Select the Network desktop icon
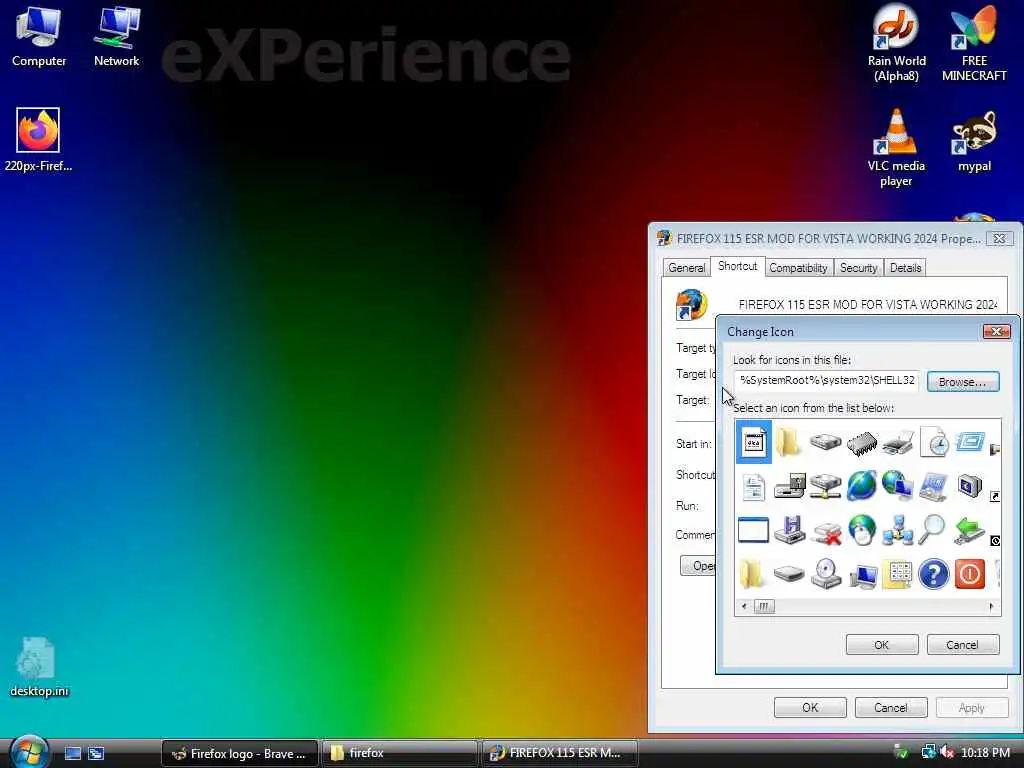 (x=116, y=38)
